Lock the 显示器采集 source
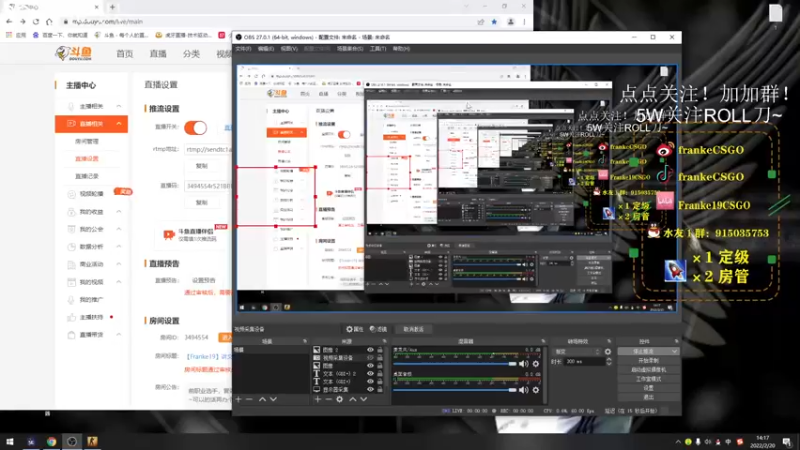 (x=380, y=389)
